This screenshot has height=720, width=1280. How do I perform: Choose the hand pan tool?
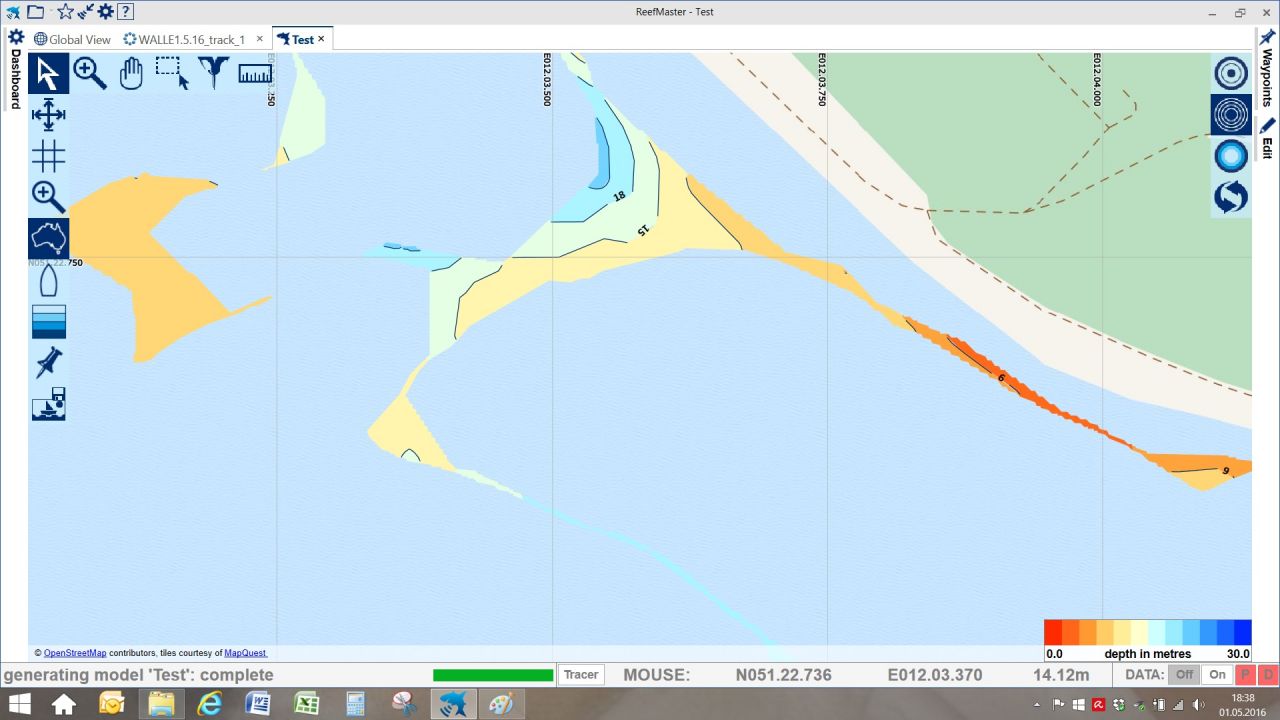coord(131,74)
